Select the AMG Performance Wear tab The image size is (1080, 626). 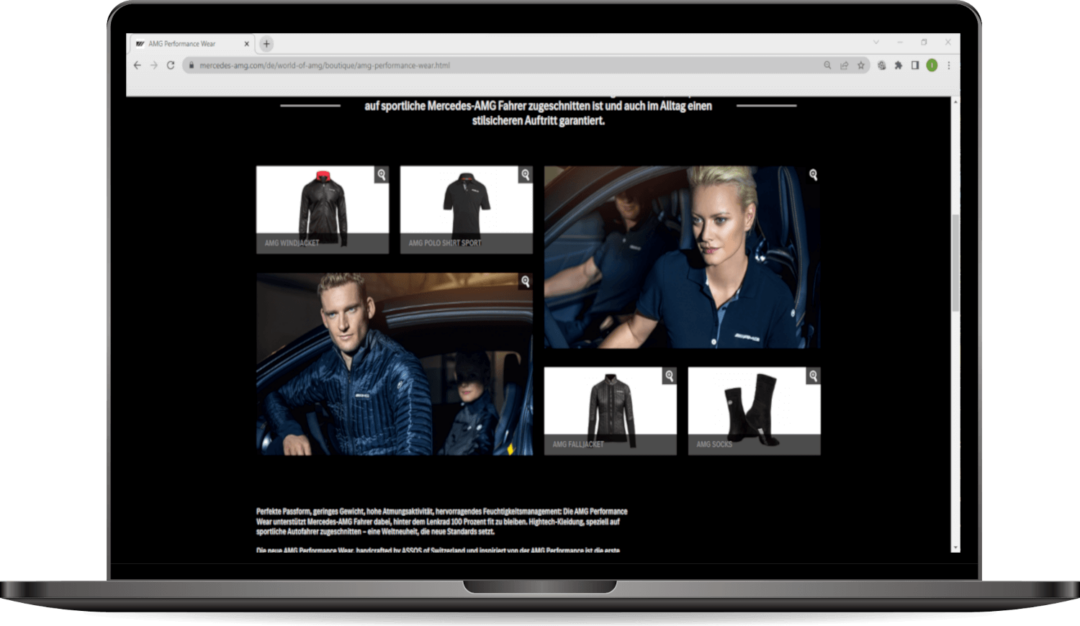[x=191, y=44]
